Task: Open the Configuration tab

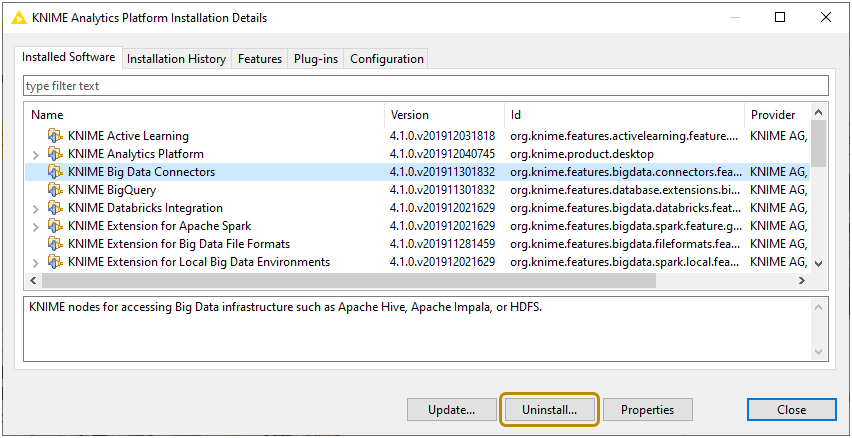Action: [386, 59]
